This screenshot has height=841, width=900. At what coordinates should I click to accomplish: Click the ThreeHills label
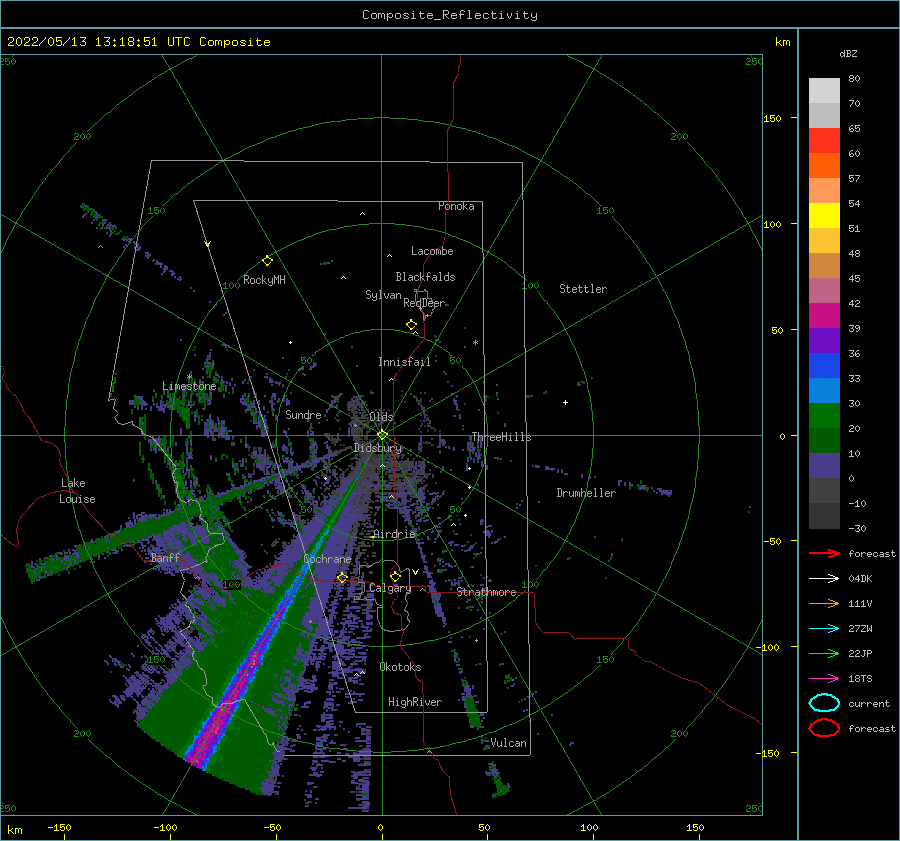(x=501, y=437)
